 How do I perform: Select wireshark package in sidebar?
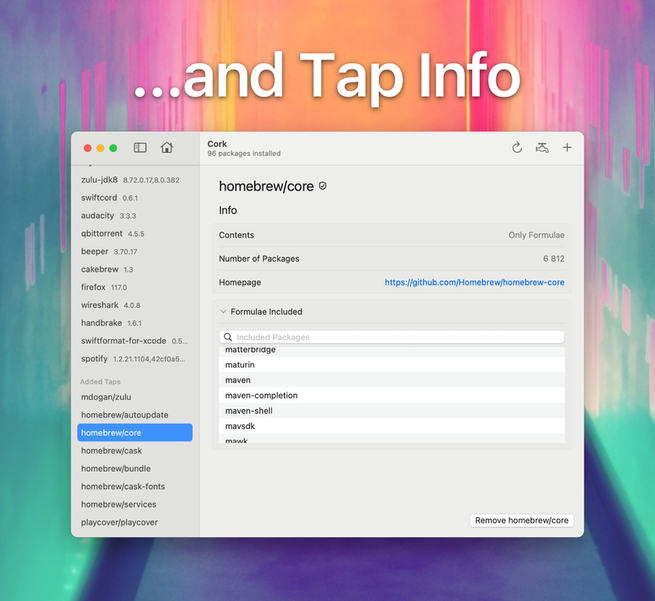[x=135, y=305]
